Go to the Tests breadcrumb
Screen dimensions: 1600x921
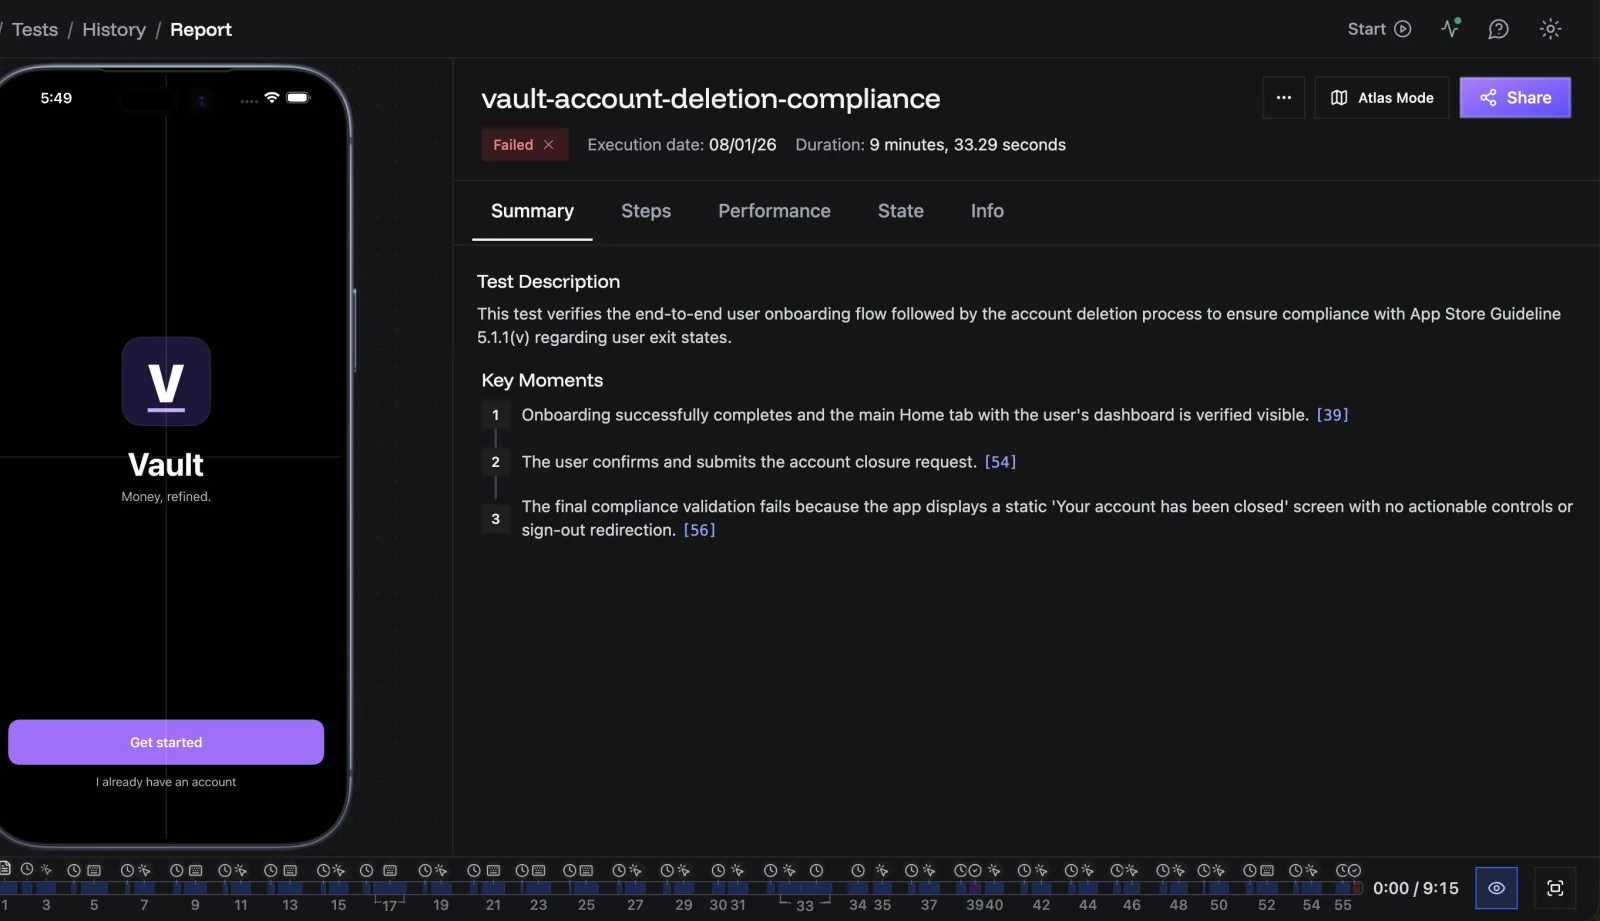pyautogui.click(x=35, y=30)
